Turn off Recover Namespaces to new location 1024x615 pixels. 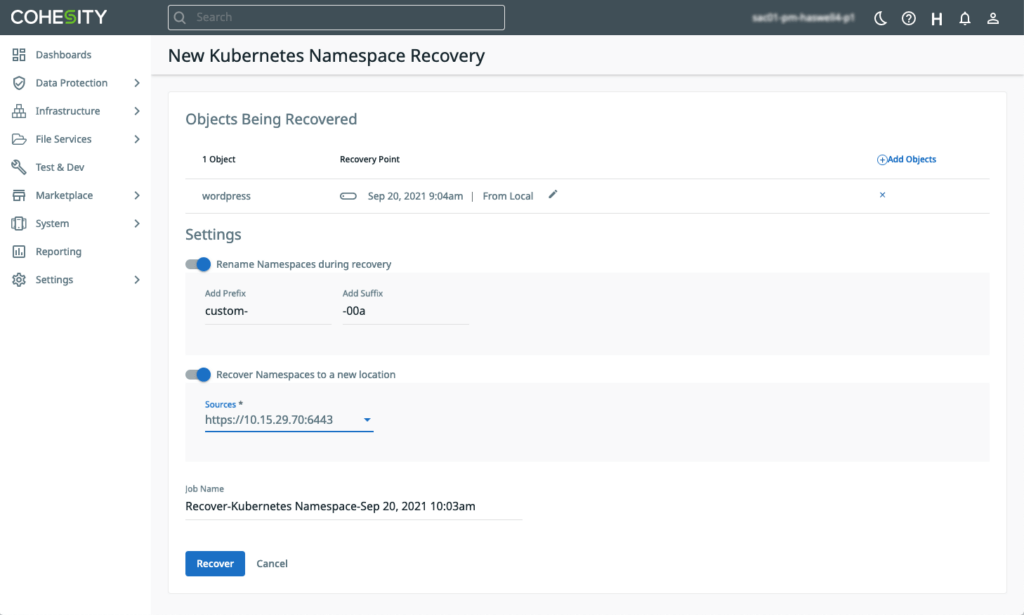click(198, 375)
